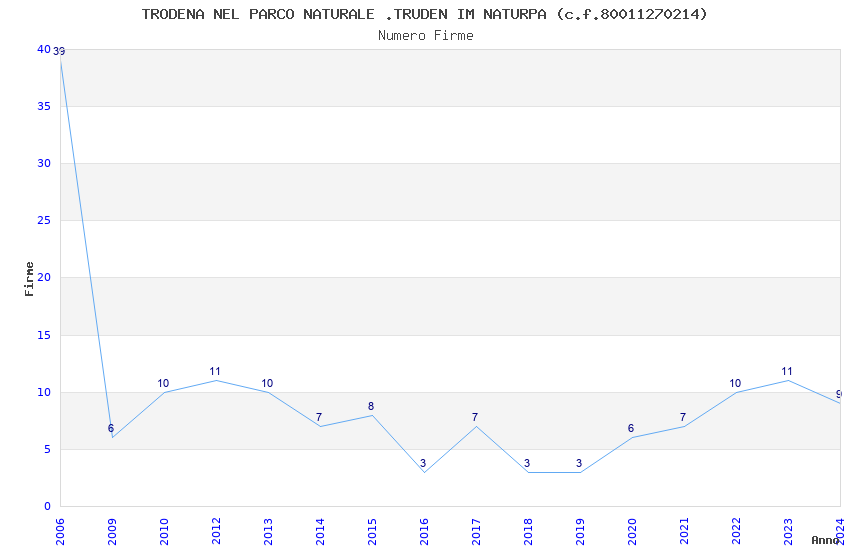This screenshot has width=850, height=550.
Task: Select the data point above year 2009
Action: coord(112,437)
